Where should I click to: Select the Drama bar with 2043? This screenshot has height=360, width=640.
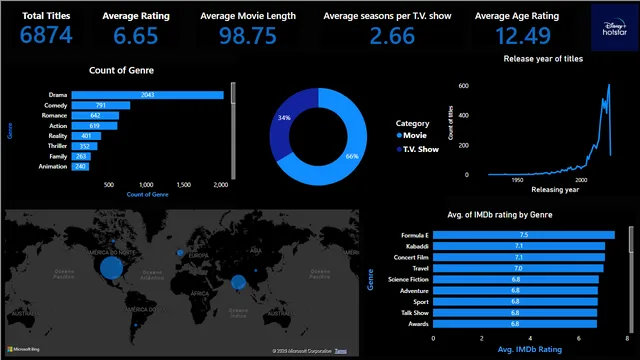coord(147,95)
